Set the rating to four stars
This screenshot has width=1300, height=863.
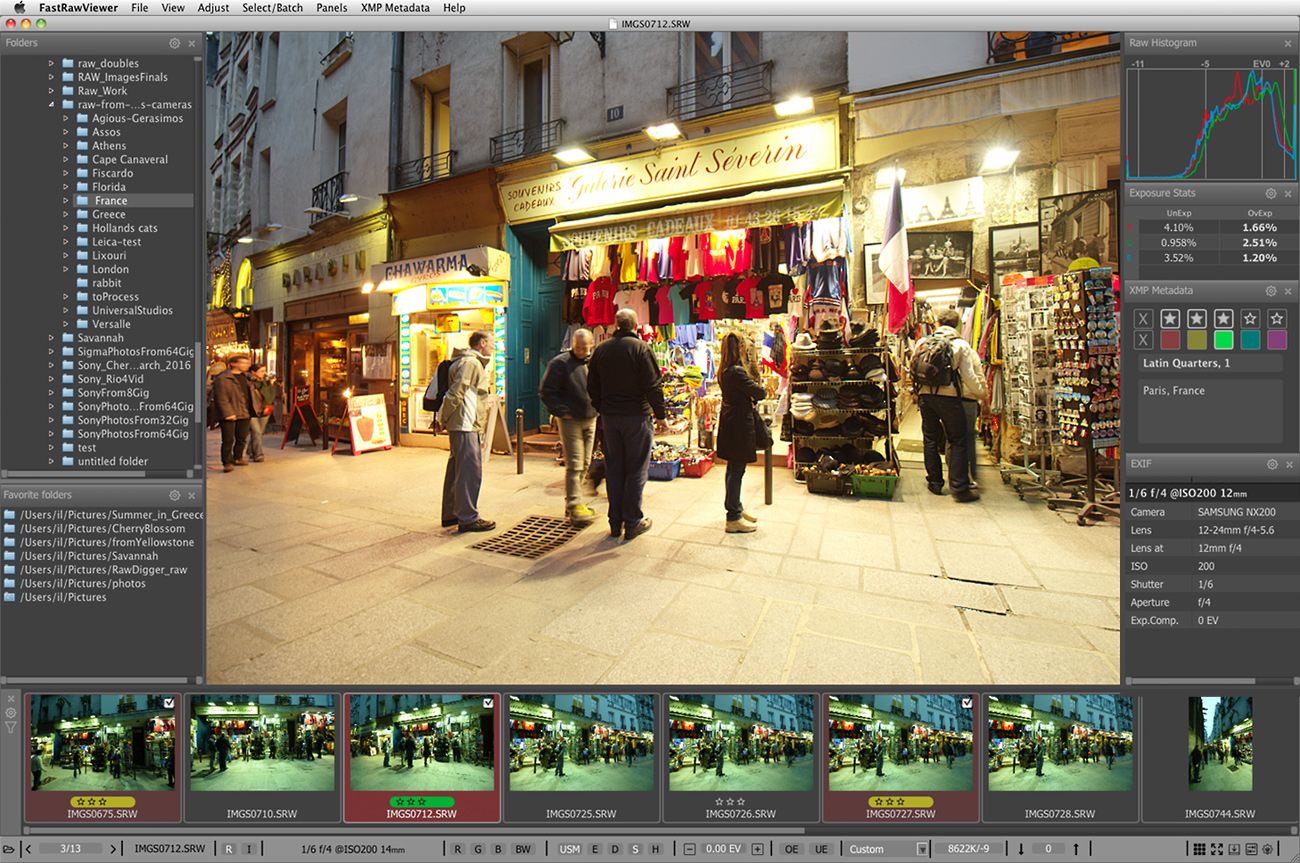click(1250, 318)
